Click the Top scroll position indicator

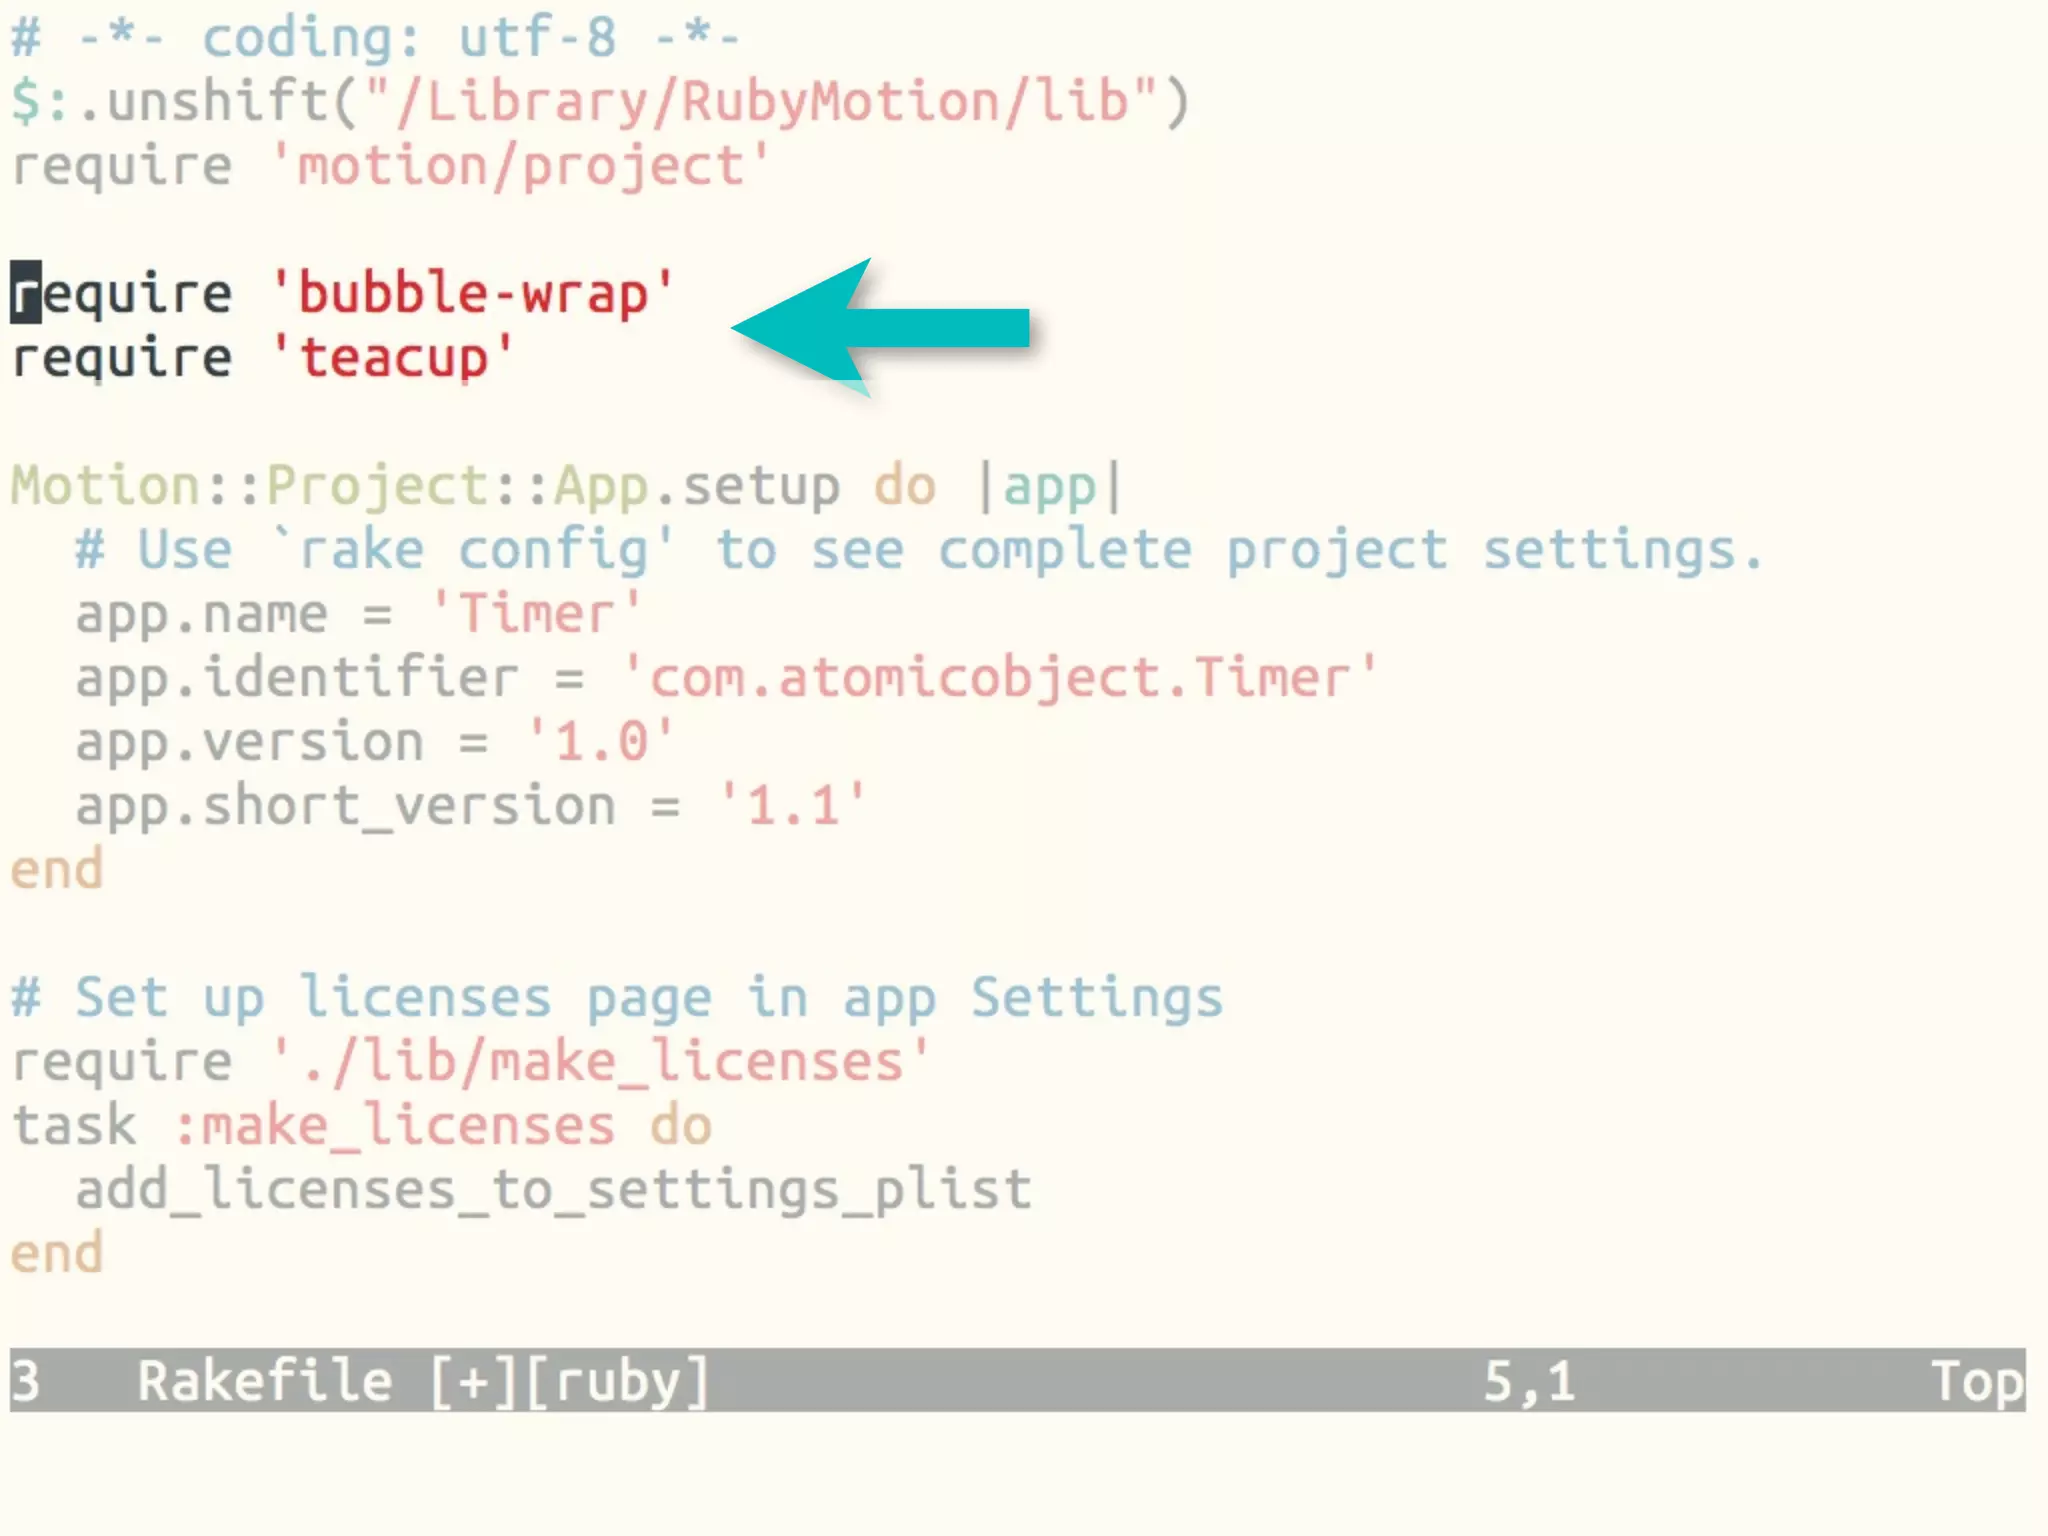click(x=1976, y=1381)
